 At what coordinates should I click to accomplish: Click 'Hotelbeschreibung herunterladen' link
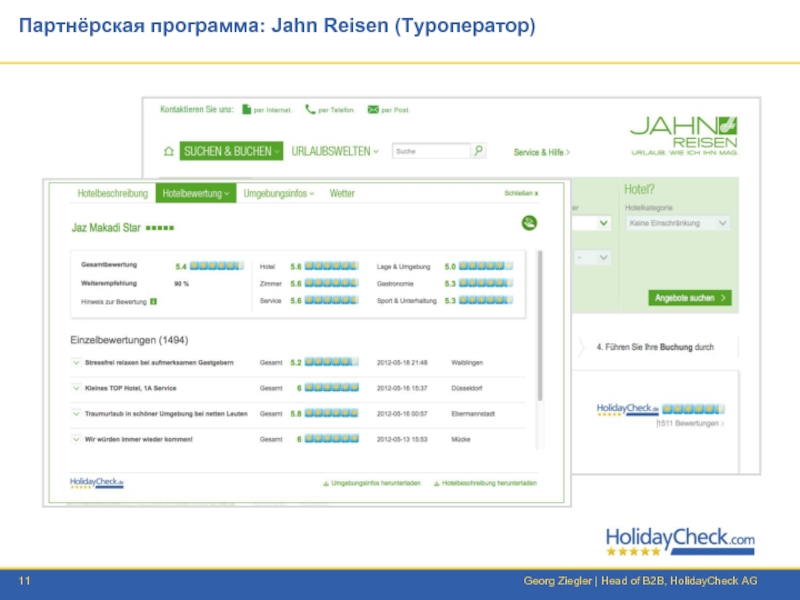(x=485, y=483)
